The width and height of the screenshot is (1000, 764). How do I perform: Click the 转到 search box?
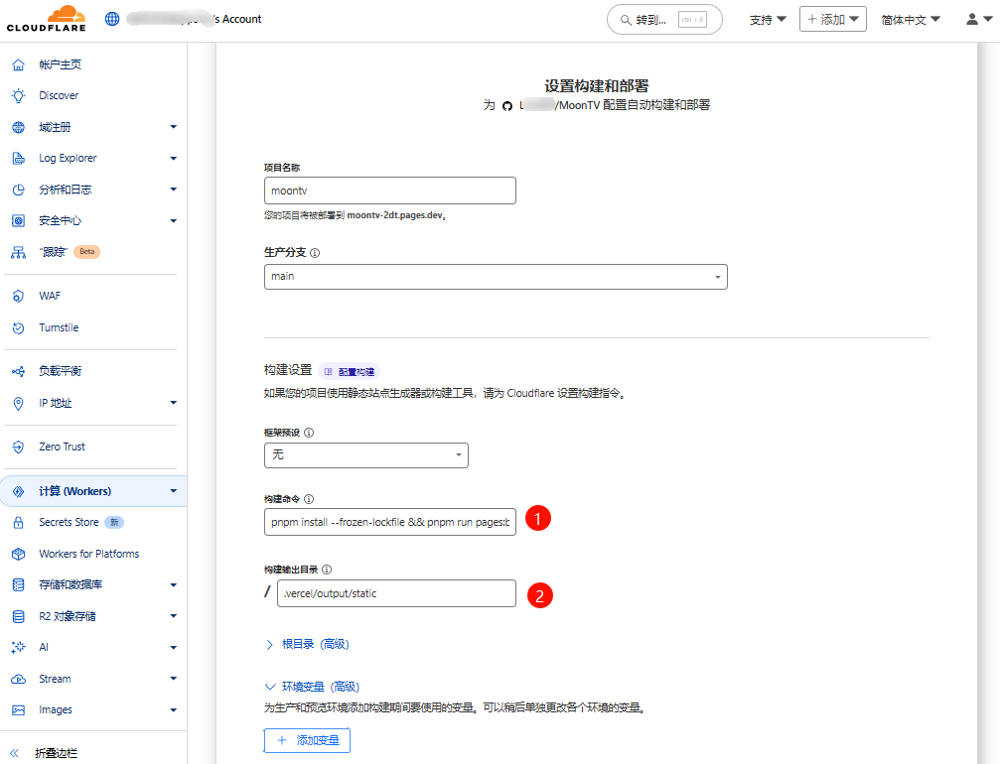[664, 19]
